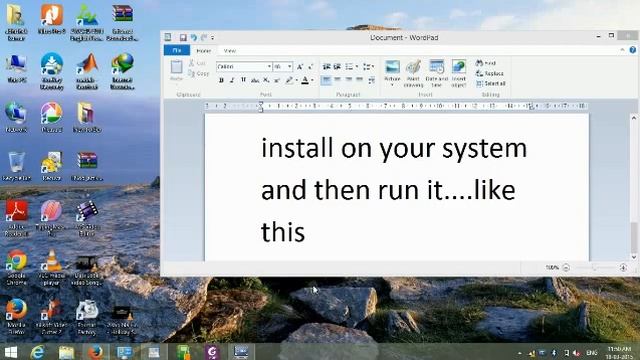The height and width of the screenshot is (360, 640).
Task: Click the Save icon in WordPad quick access toolbar
Action: 183,38
